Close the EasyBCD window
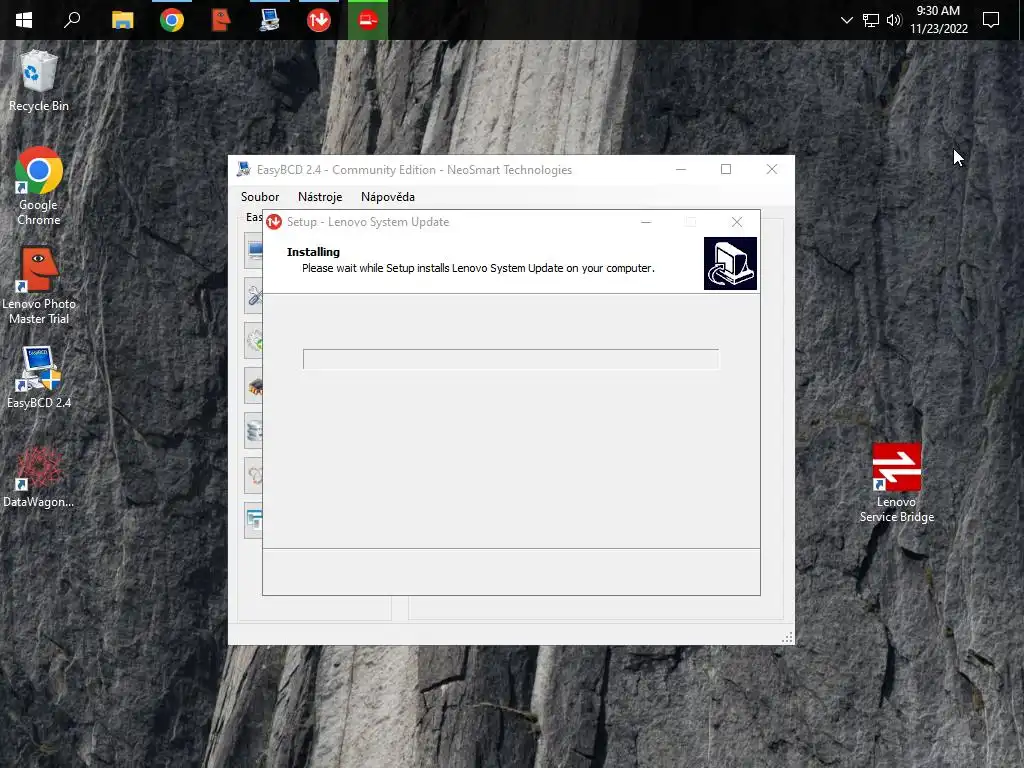1024x768 pixels. [771, 169]
